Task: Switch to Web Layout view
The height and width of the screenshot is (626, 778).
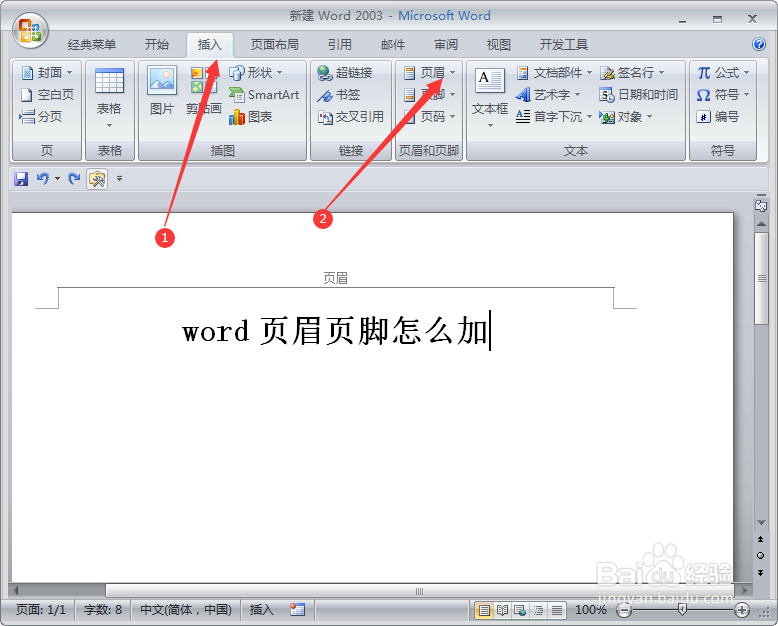Action: click(520, 610)
